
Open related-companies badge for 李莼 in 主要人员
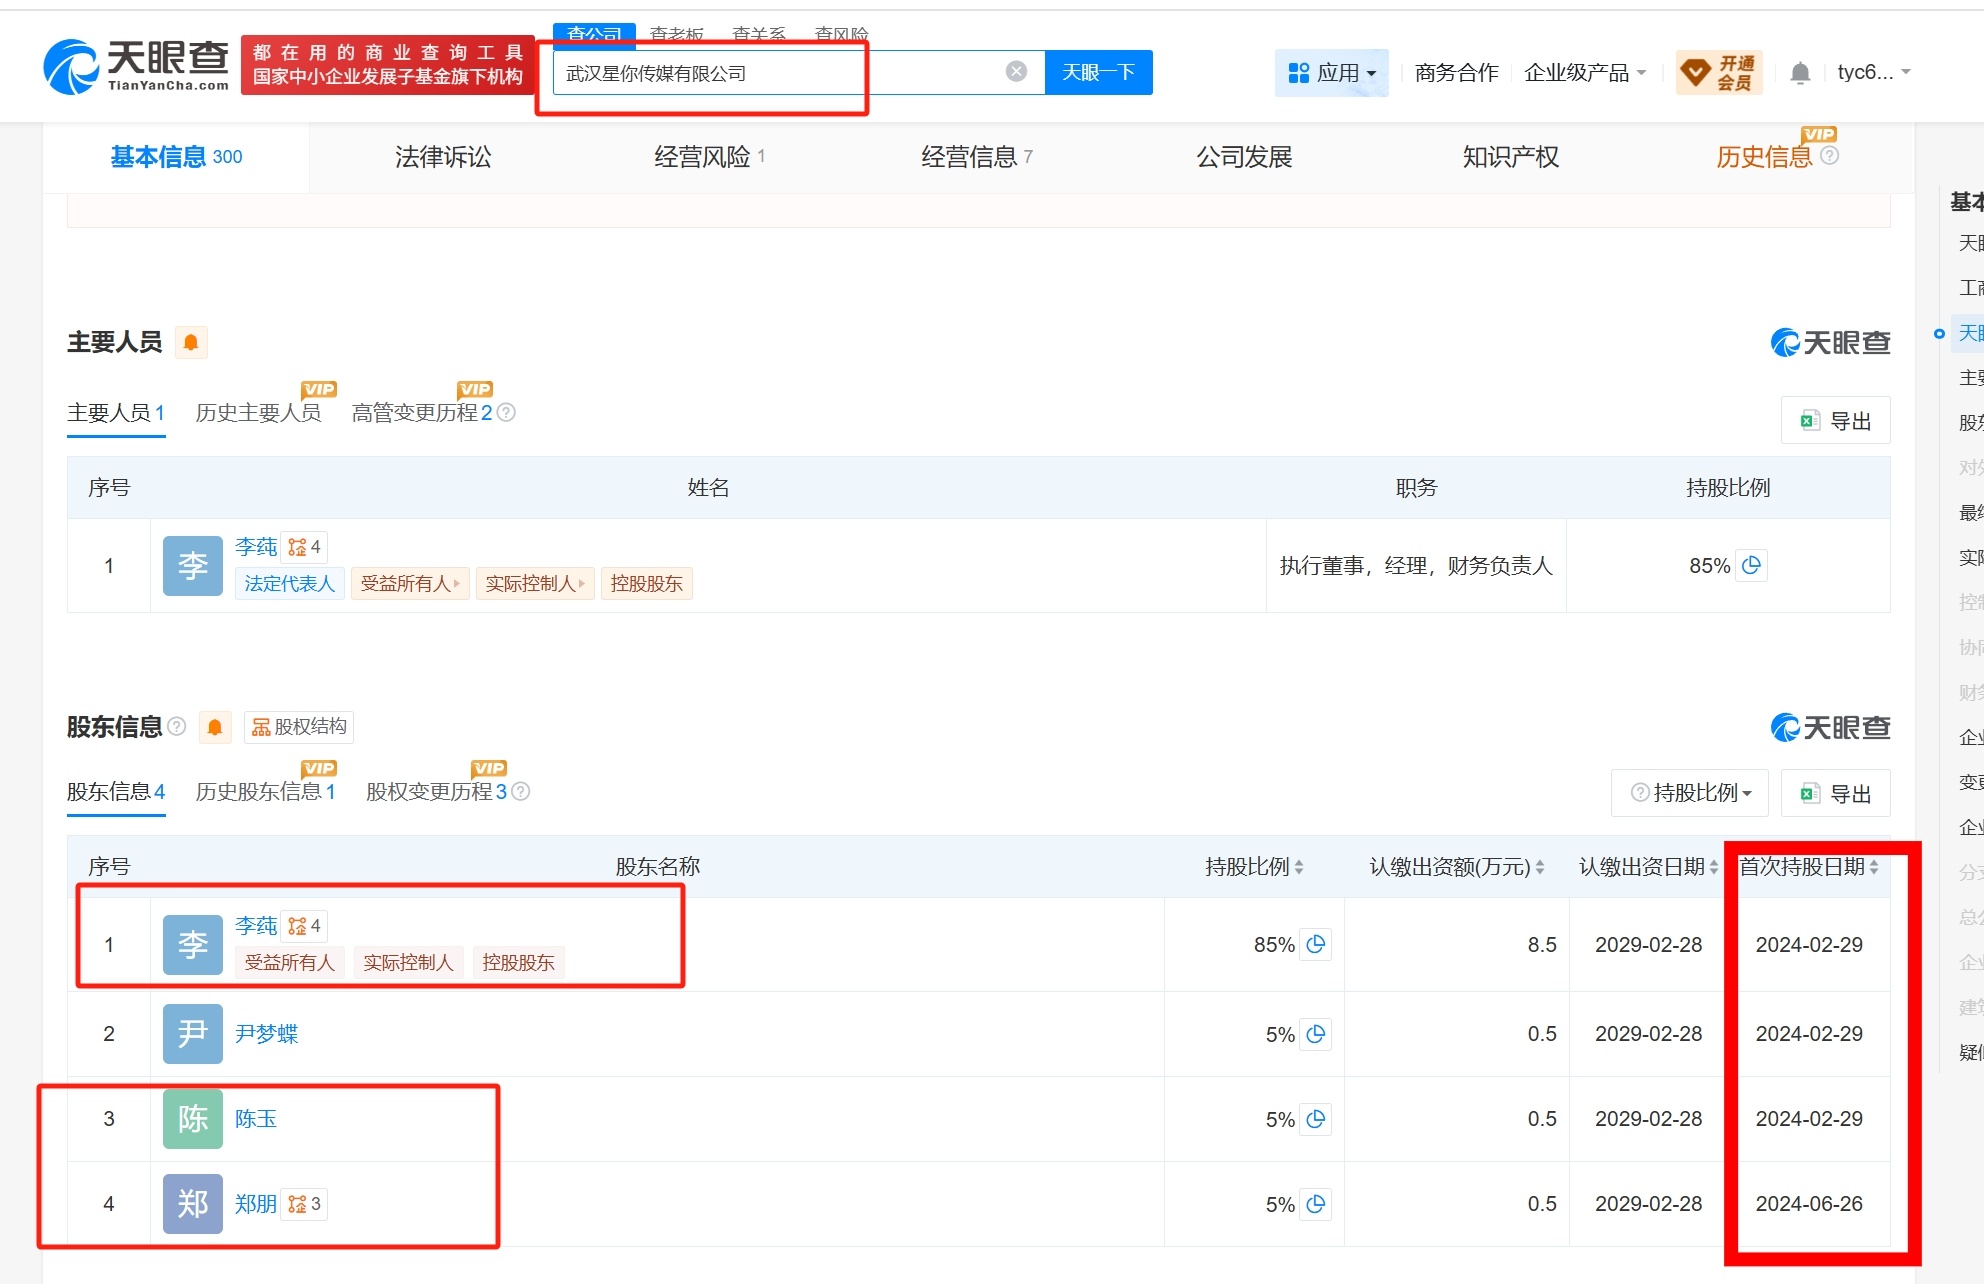tap(304, 547)
